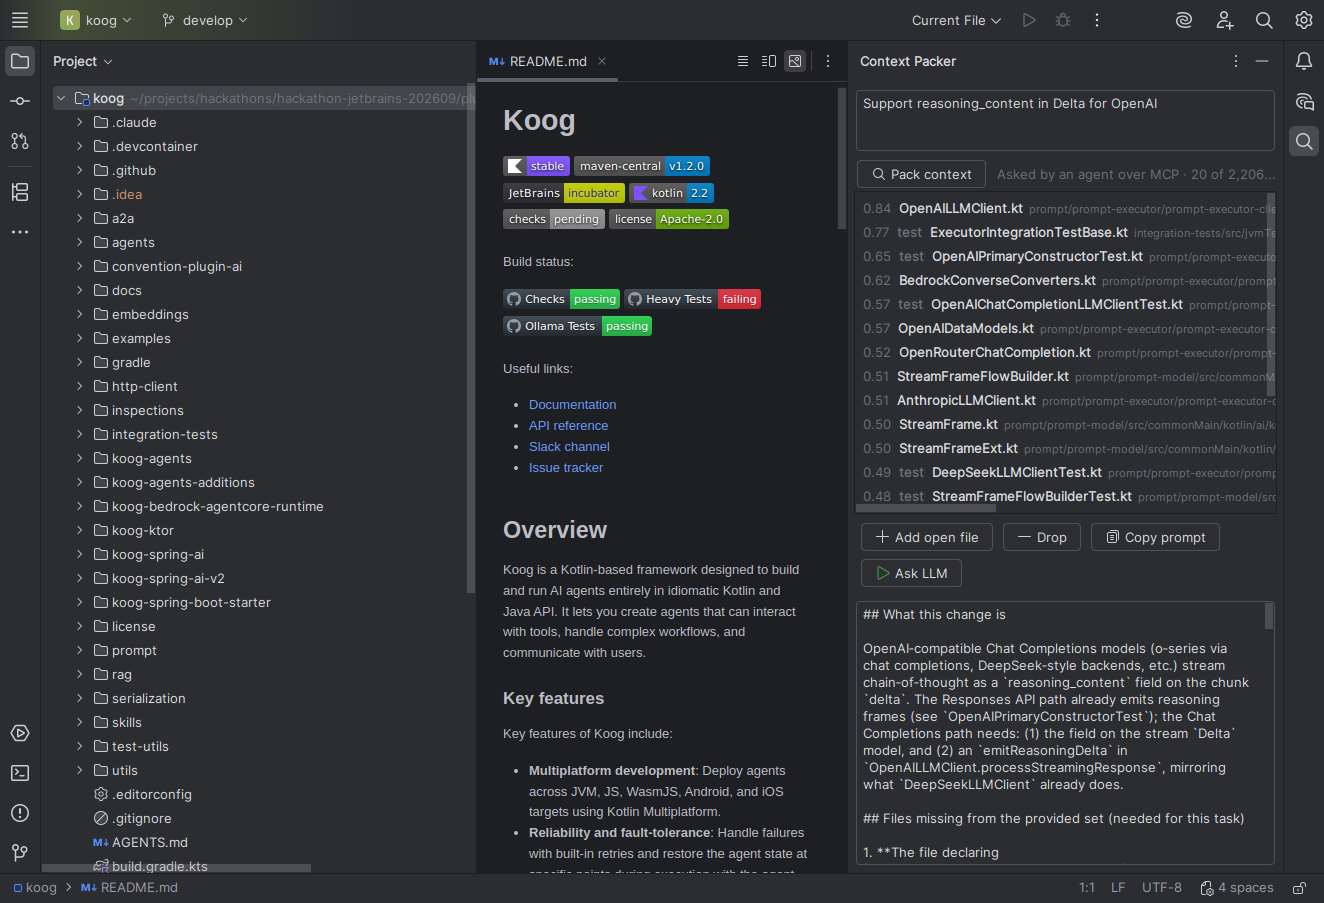Viewport: 1324px width, 903px height.
Task: Debug the current file
Action: (x=1063, y=20)
